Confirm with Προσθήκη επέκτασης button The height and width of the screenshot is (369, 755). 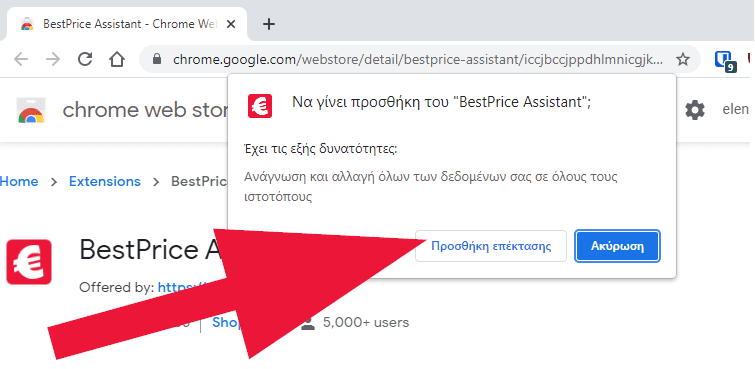pos(491,246)
